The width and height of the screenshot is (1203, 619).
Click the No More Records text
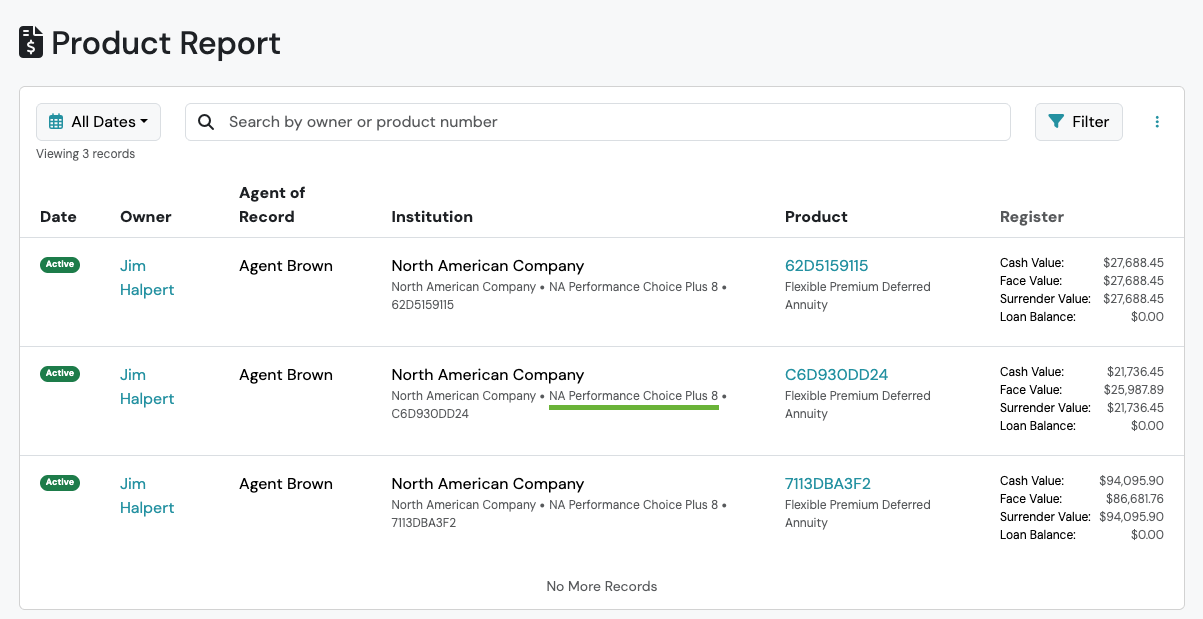click(602, 586)
